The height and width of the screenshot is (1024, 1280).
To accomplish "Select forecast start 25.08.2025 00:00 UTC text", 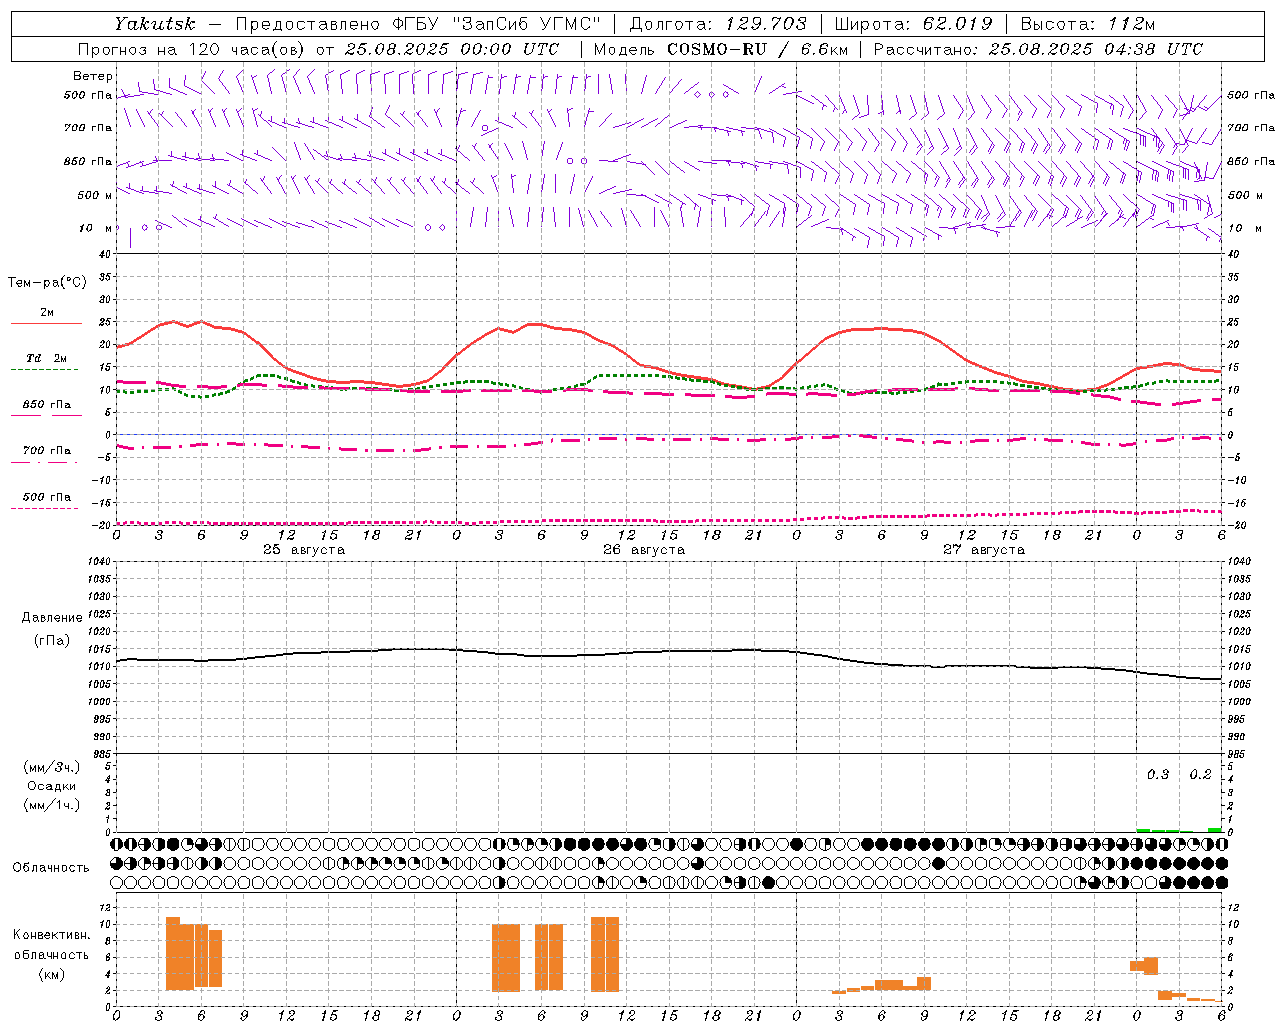I will click(452, 49).
